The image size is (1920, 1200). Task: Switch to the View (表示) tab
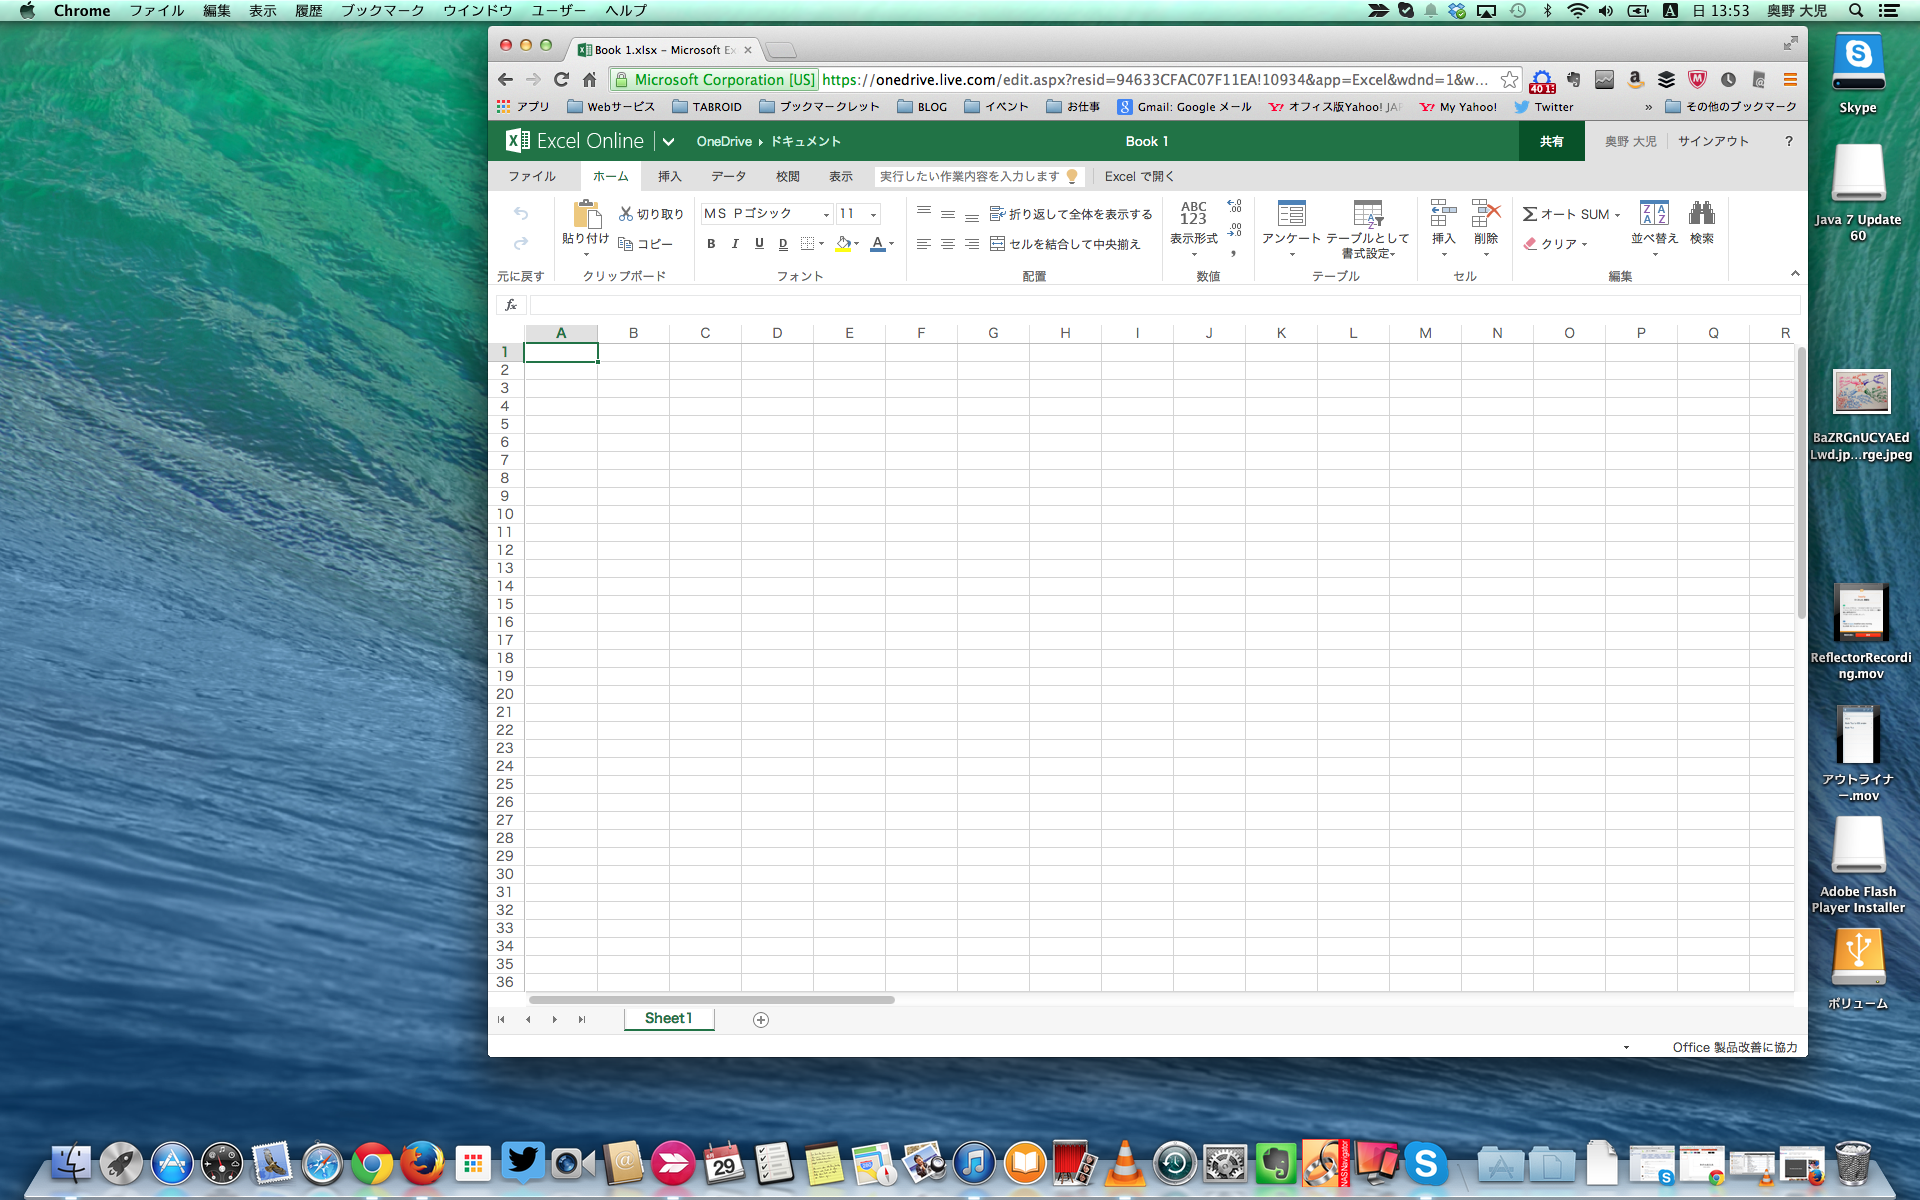pos(841,176)
